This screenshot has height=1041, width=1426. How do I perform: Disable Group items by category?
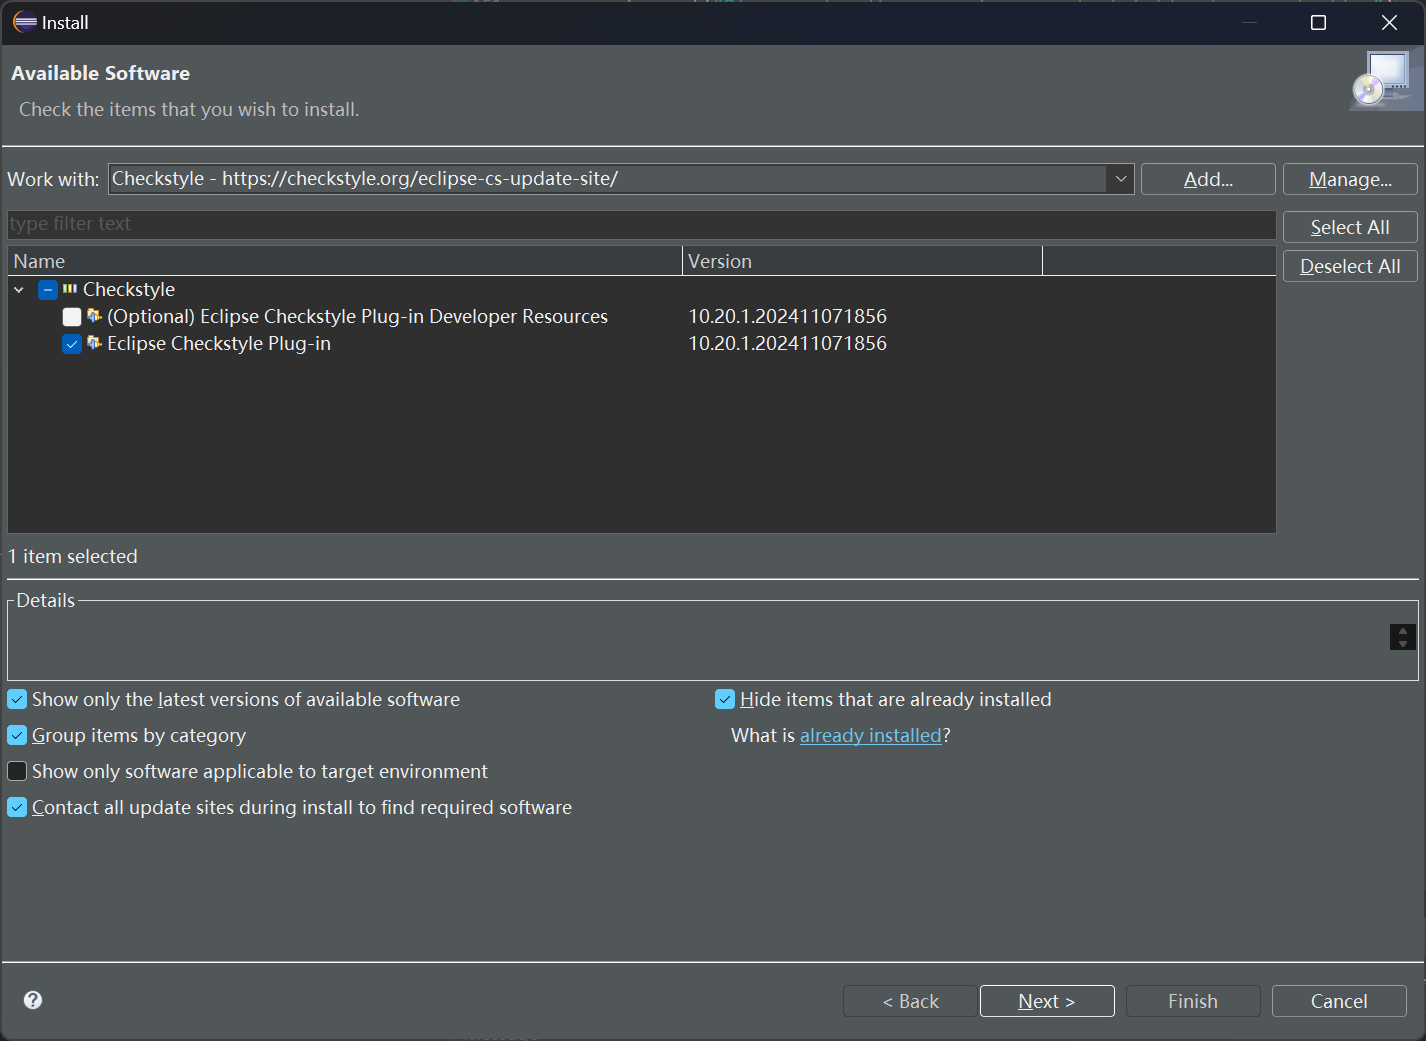click(17, 735)
